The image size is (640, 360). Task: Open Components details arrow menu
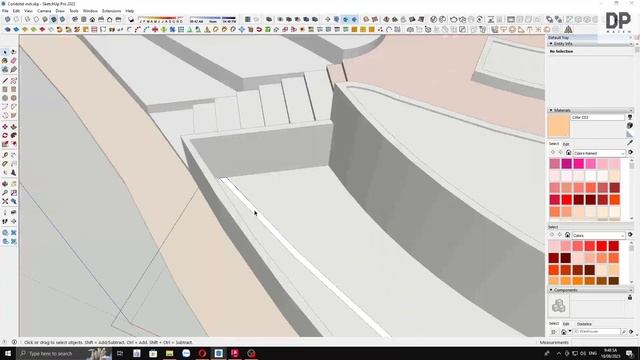631,332
